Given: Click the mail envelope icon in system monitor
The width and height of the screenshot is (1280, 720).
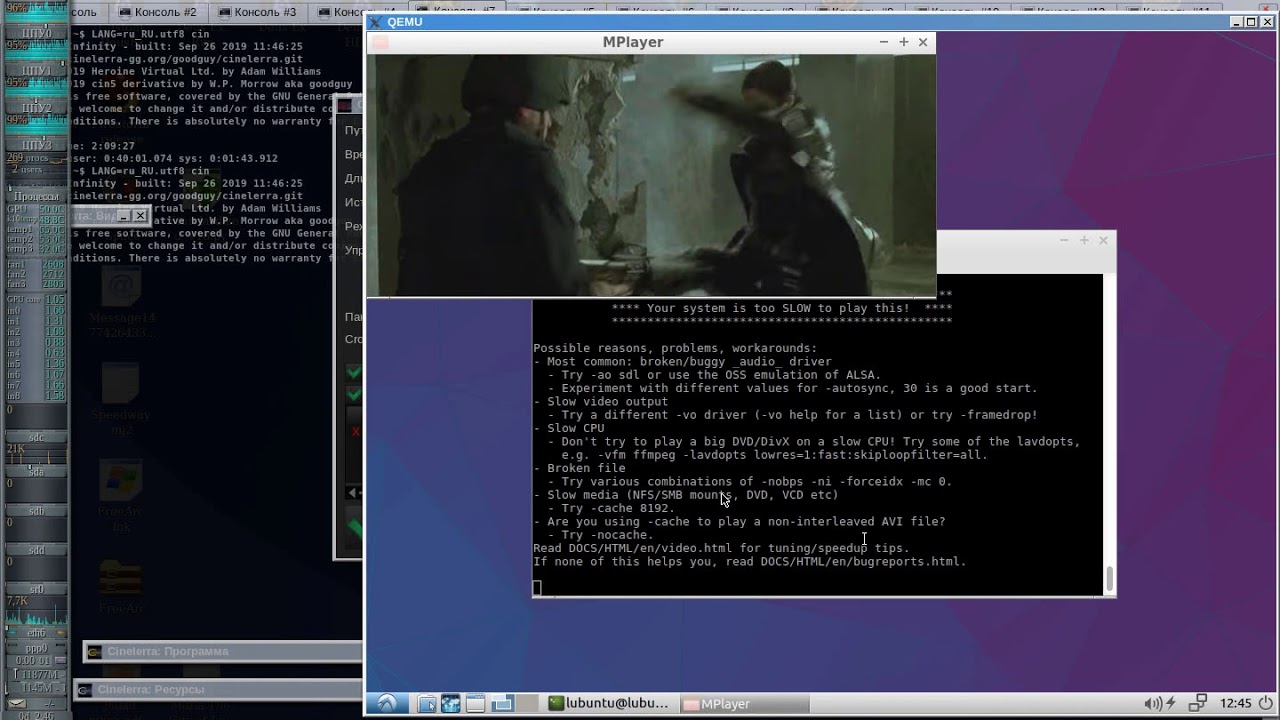Looking at the screenshot, I should pyautogui.click(x=17, y=704).
